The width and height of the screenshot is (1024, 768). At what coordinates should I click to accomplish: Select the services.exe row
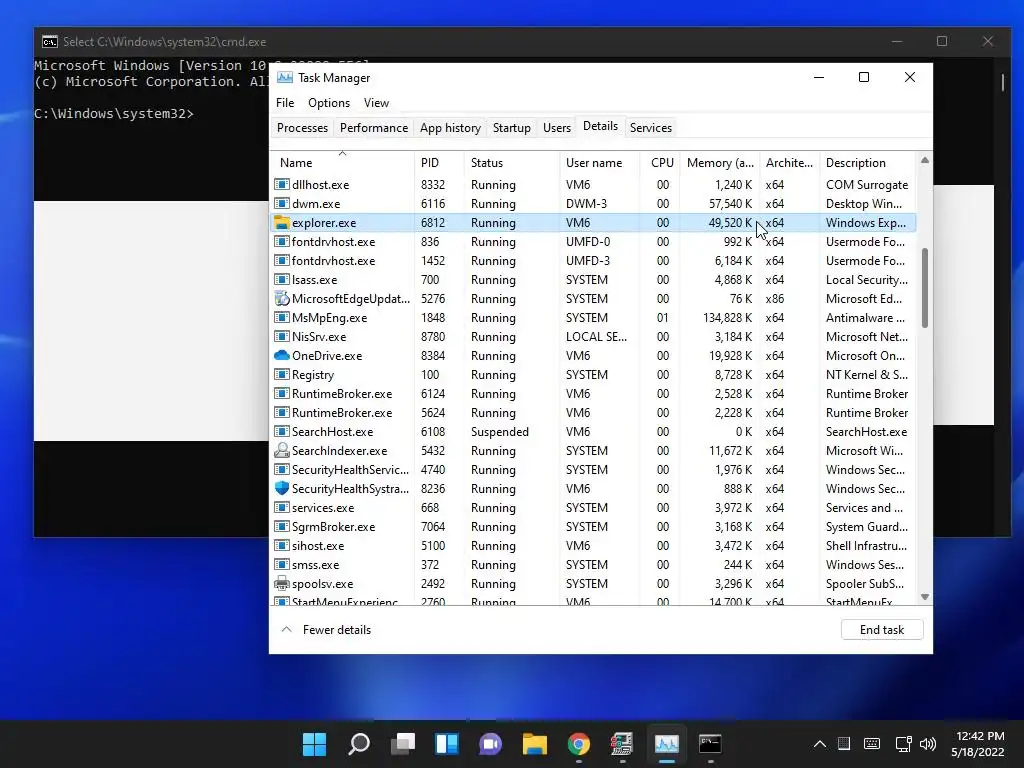pos(593,507)
